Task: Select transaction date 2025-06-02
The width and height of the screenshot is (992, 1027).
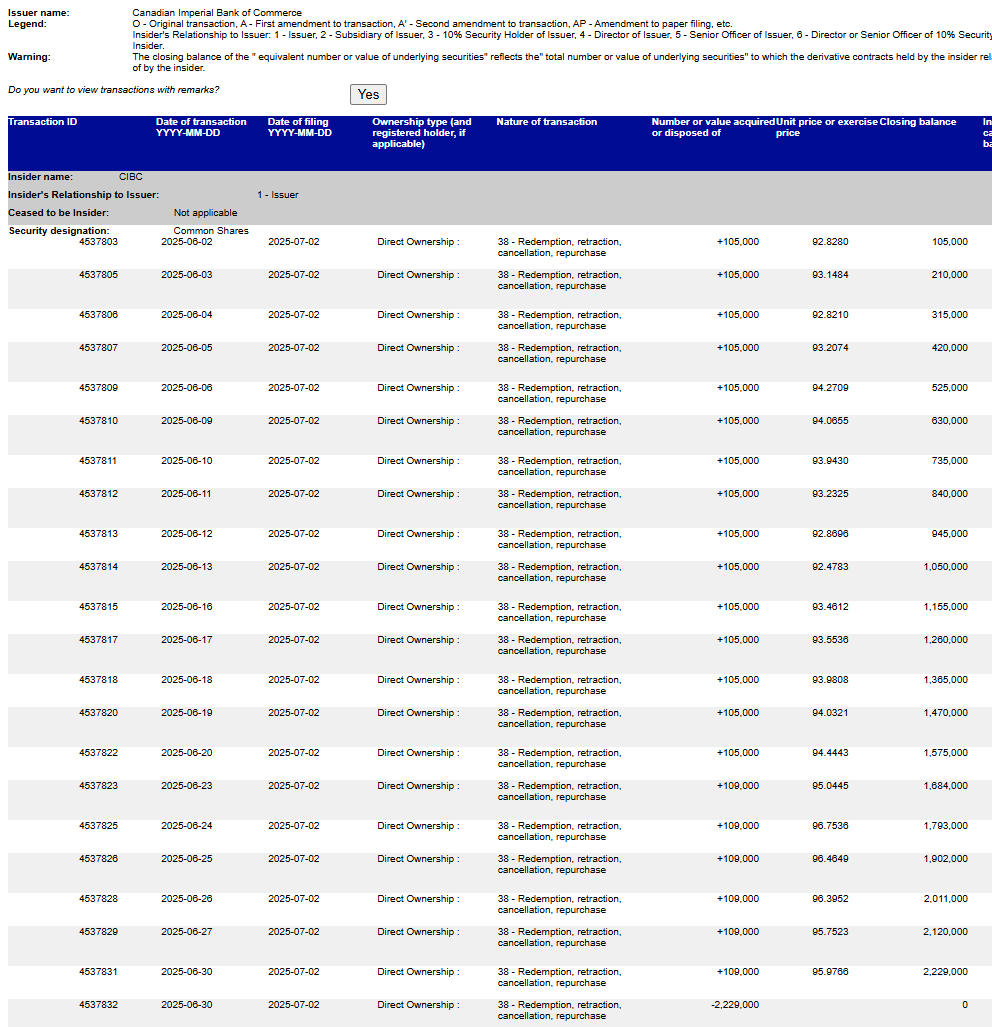Action: point(187,242)
